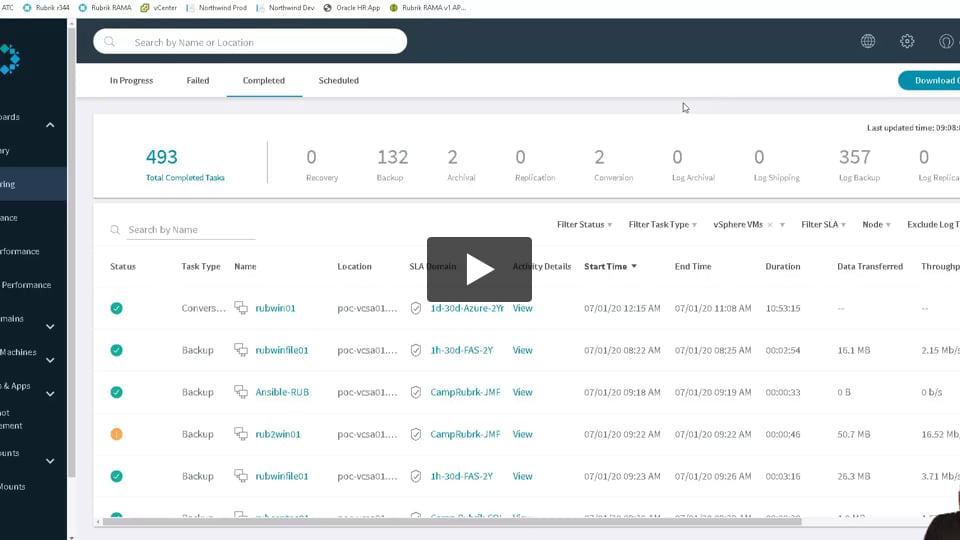Click the magnifier icon next to Search by Name
Viewport: 960px width, 540px height.
[x=115, y=230]
